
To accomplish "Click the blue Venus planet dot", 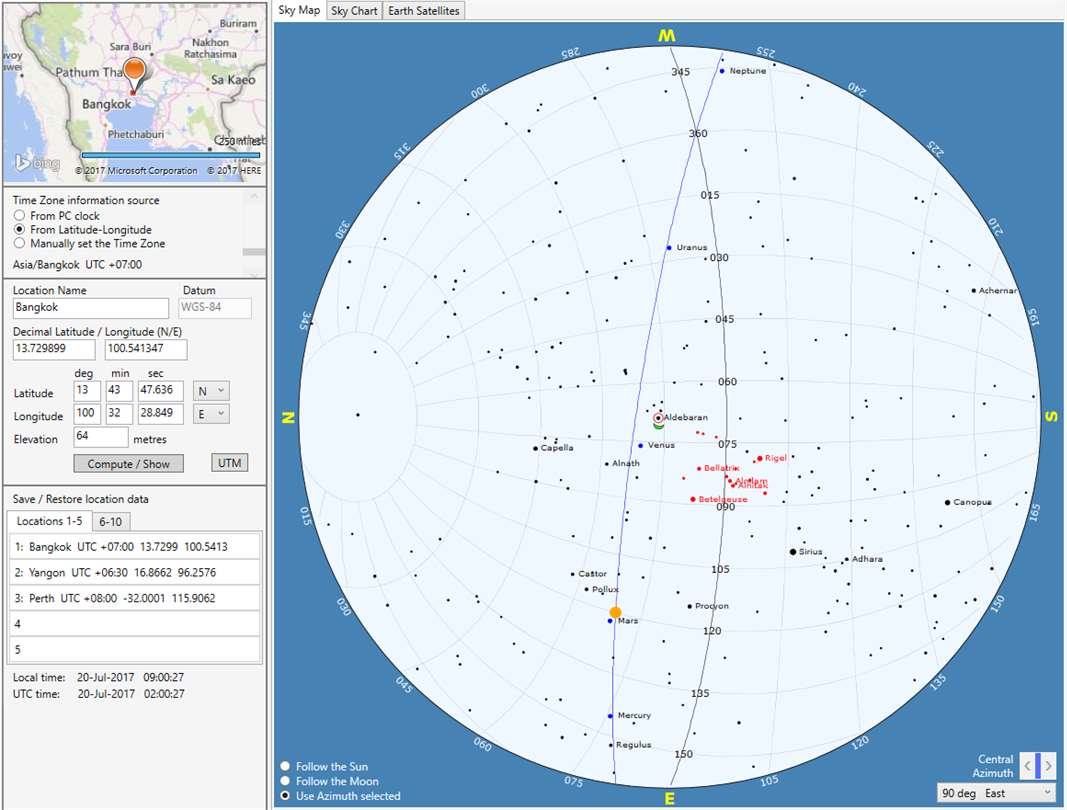I will (x=640, y=446).
